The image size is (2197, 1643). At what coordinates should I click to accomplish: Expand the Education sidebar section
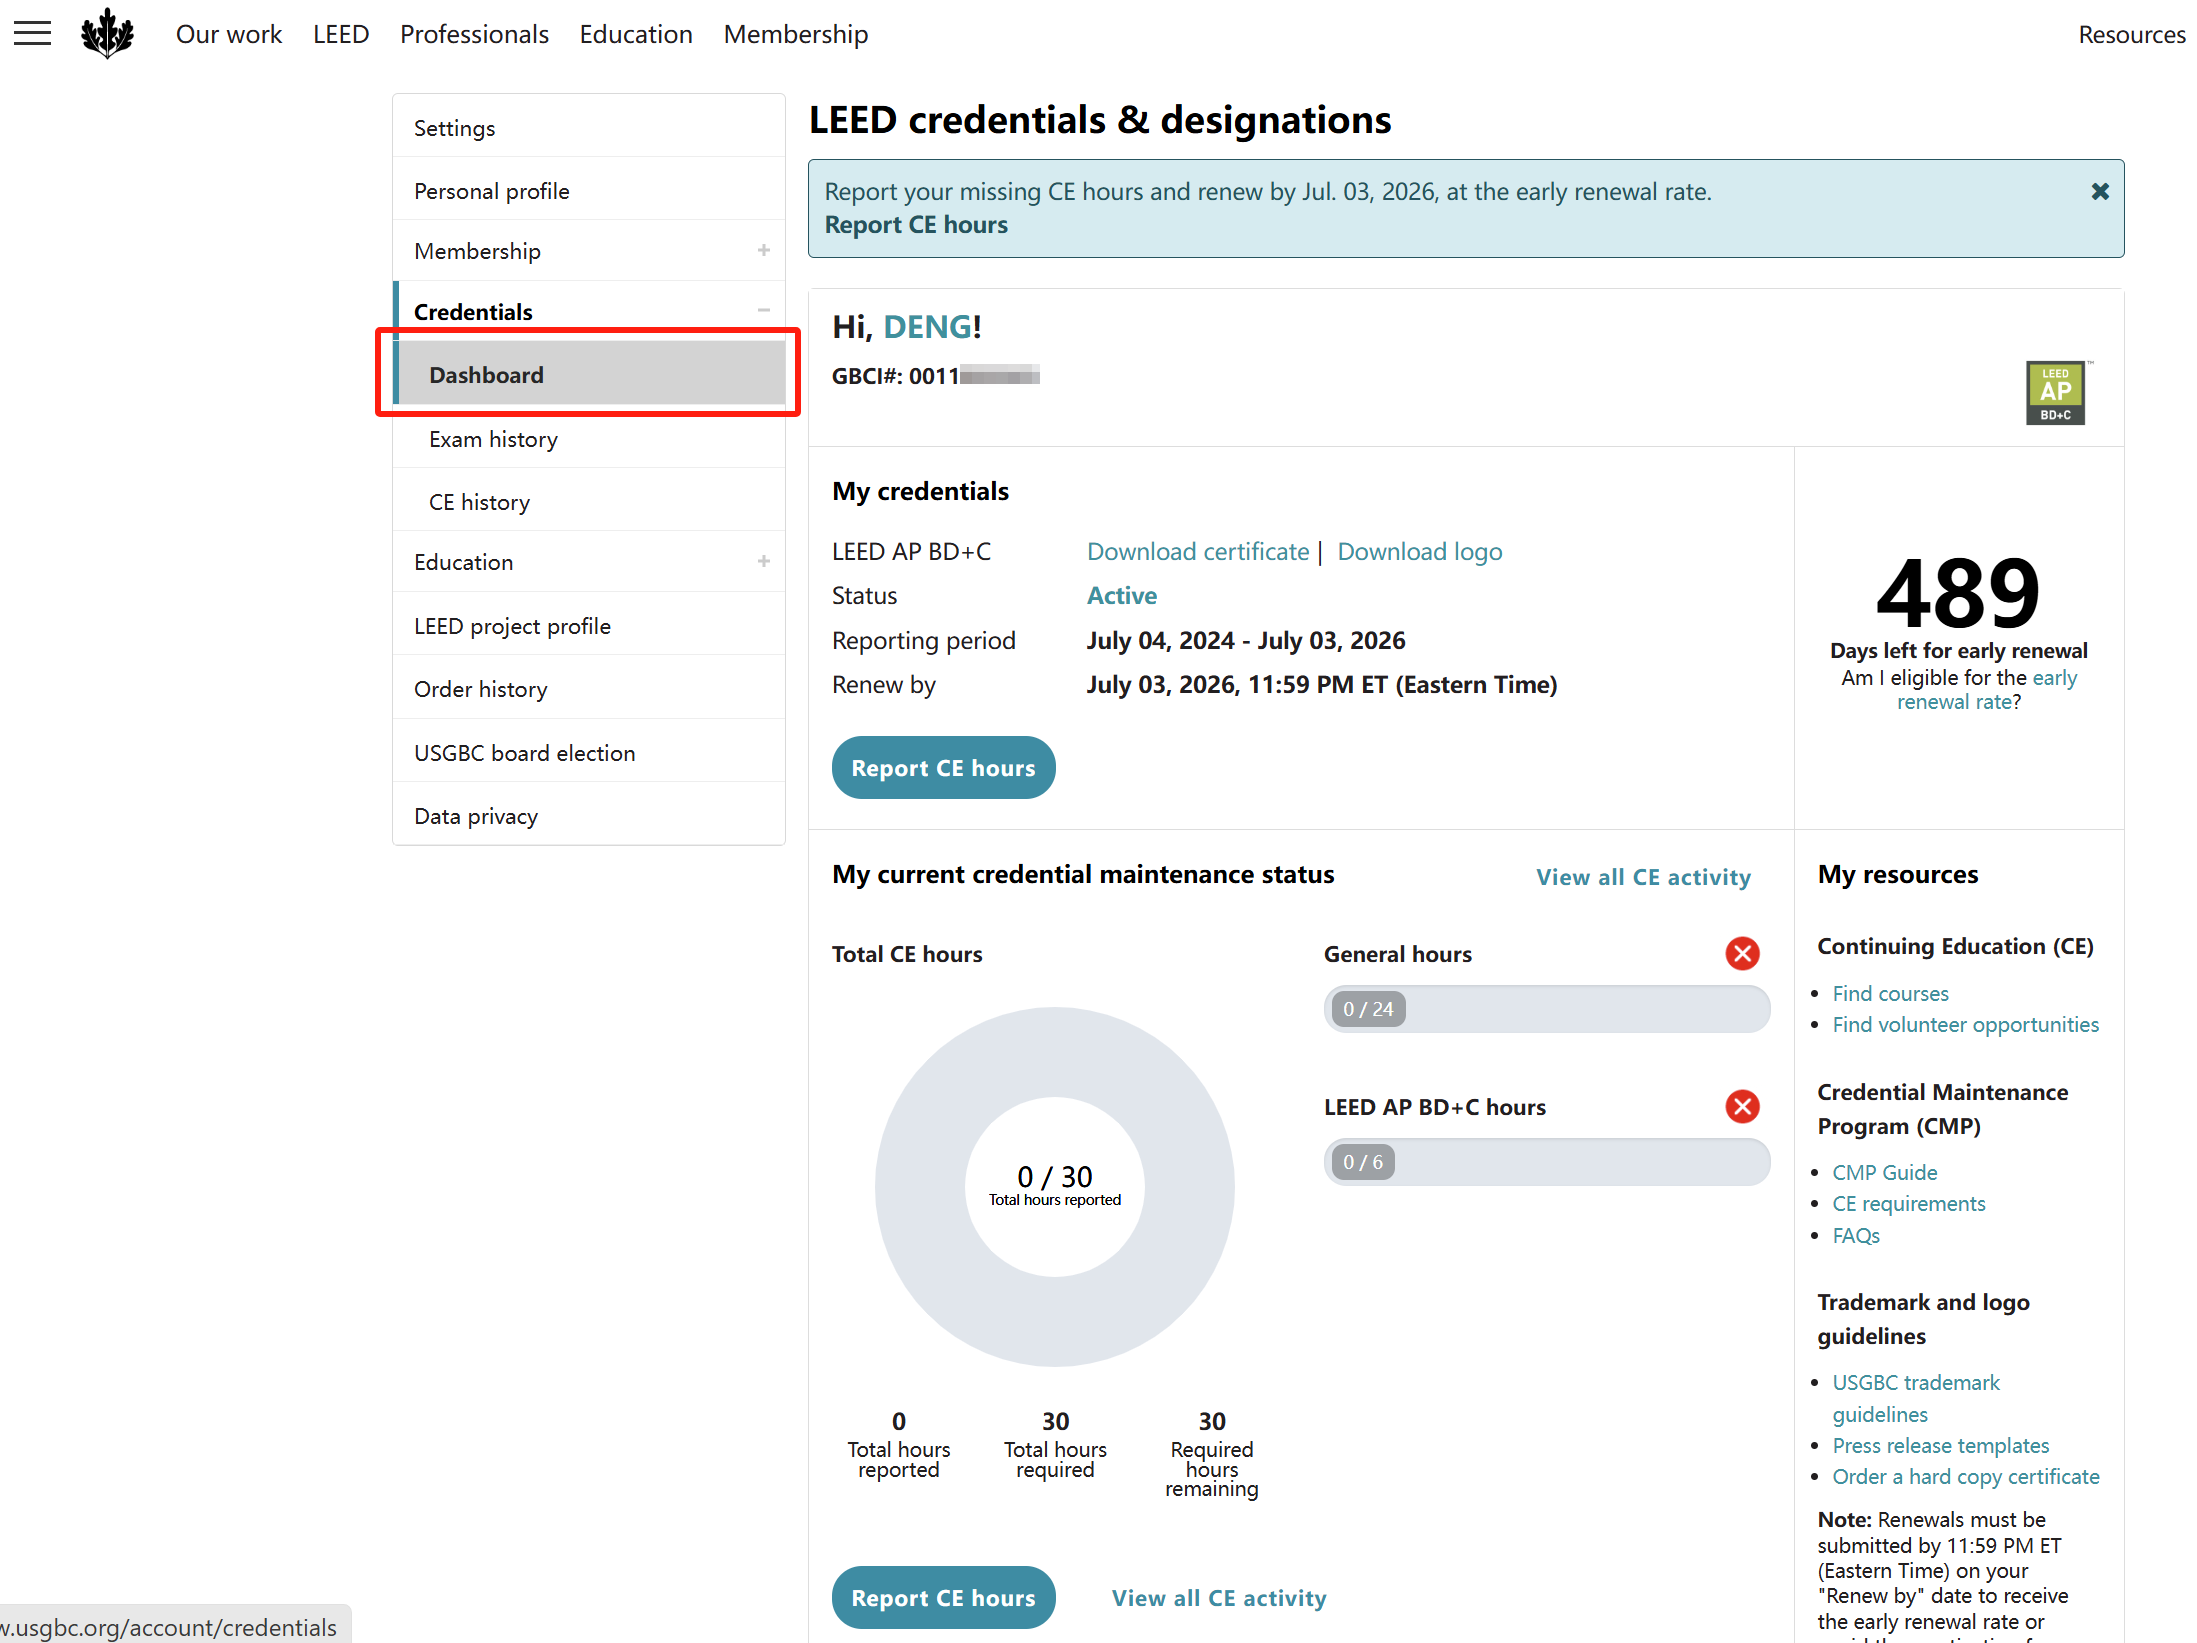764,562
